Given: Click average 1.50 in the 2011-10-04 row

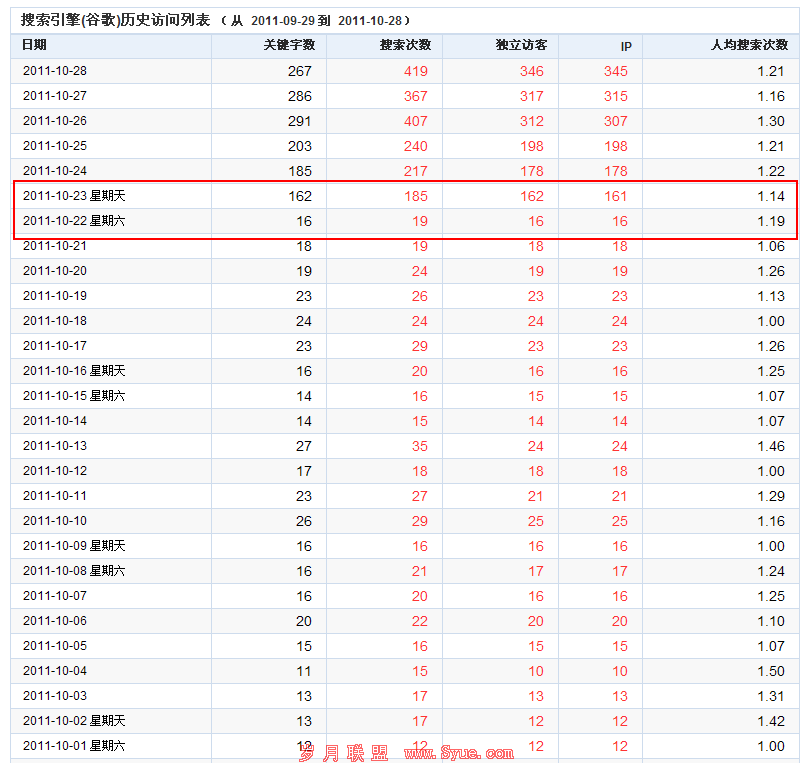Looking at the screenshot, I should point(771,671).
